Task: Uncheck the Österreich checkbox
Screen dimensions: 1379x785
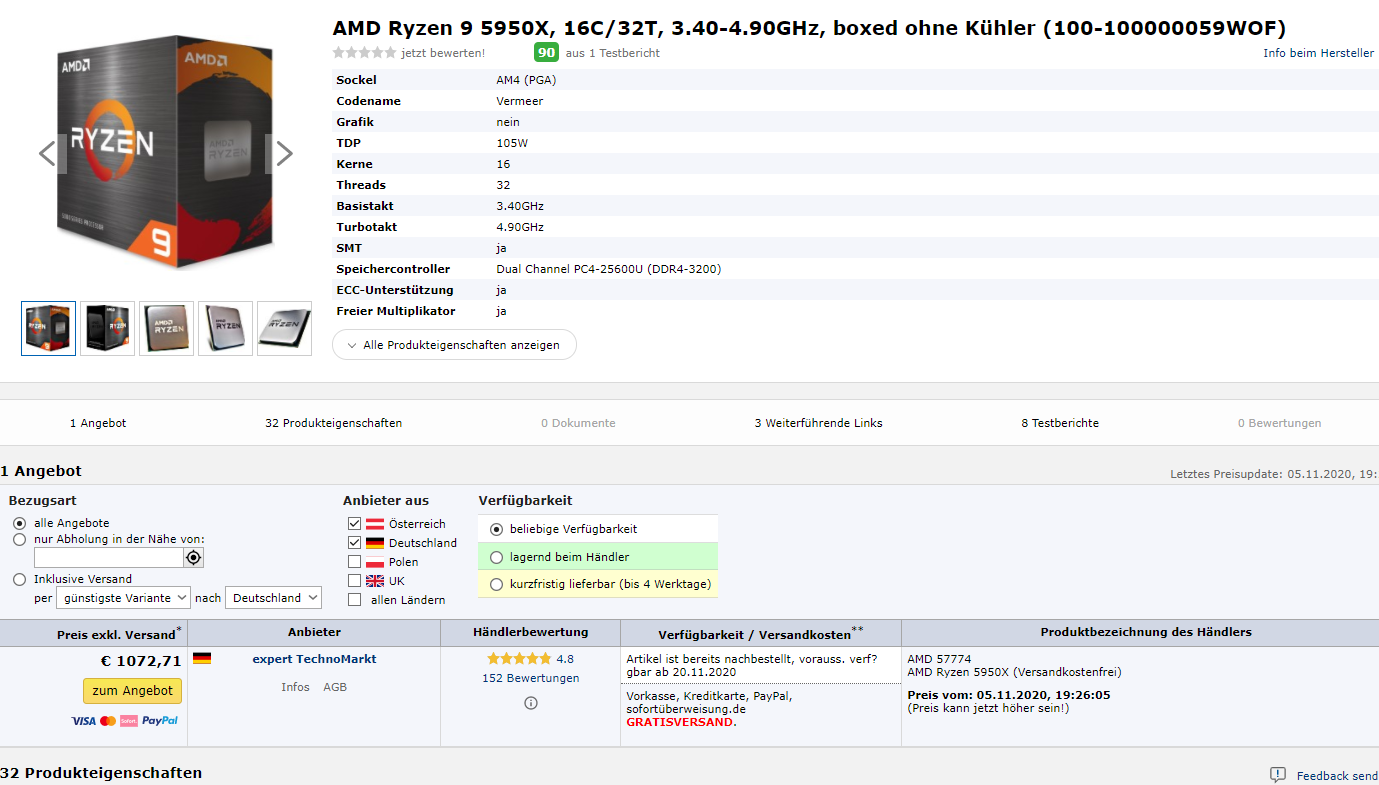Action: coord(354,524)
